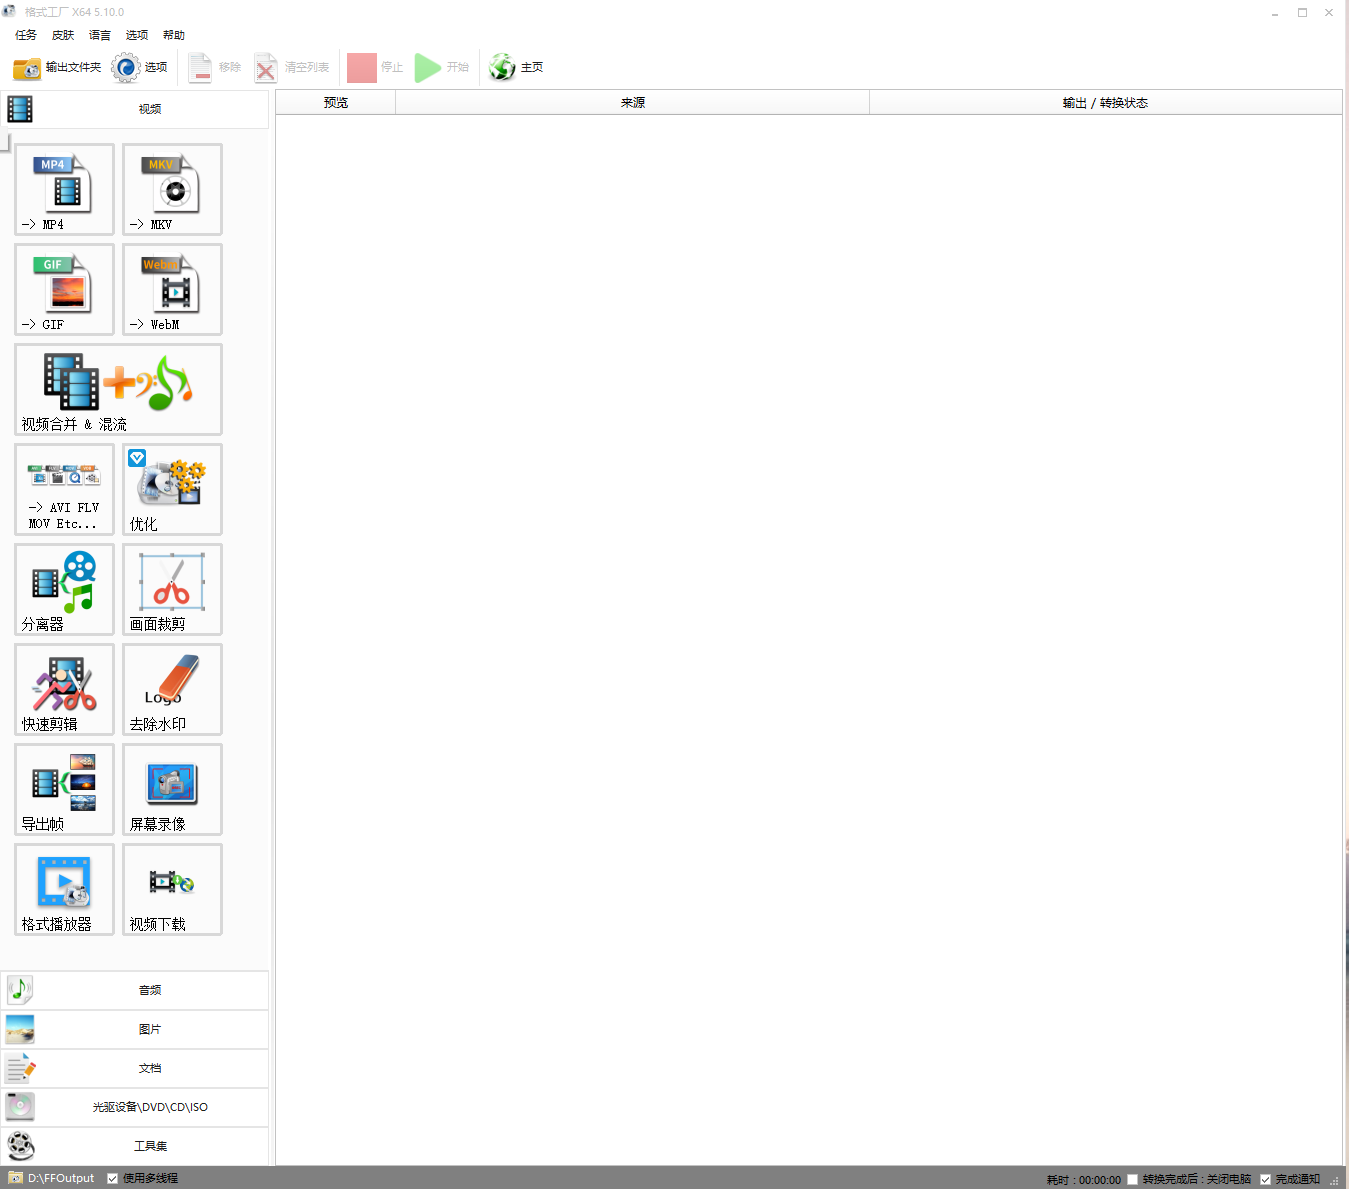Click the 来源 column header

point(633,103)
